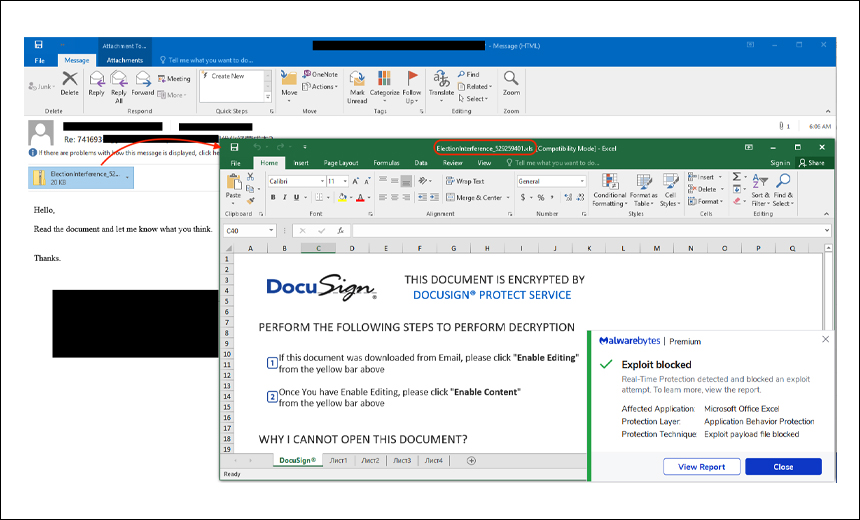Image resolution: width=860 pixels, height=520 pixels.
Task: Open the Actions dropdown in Outlook
Action: (320, 87)
